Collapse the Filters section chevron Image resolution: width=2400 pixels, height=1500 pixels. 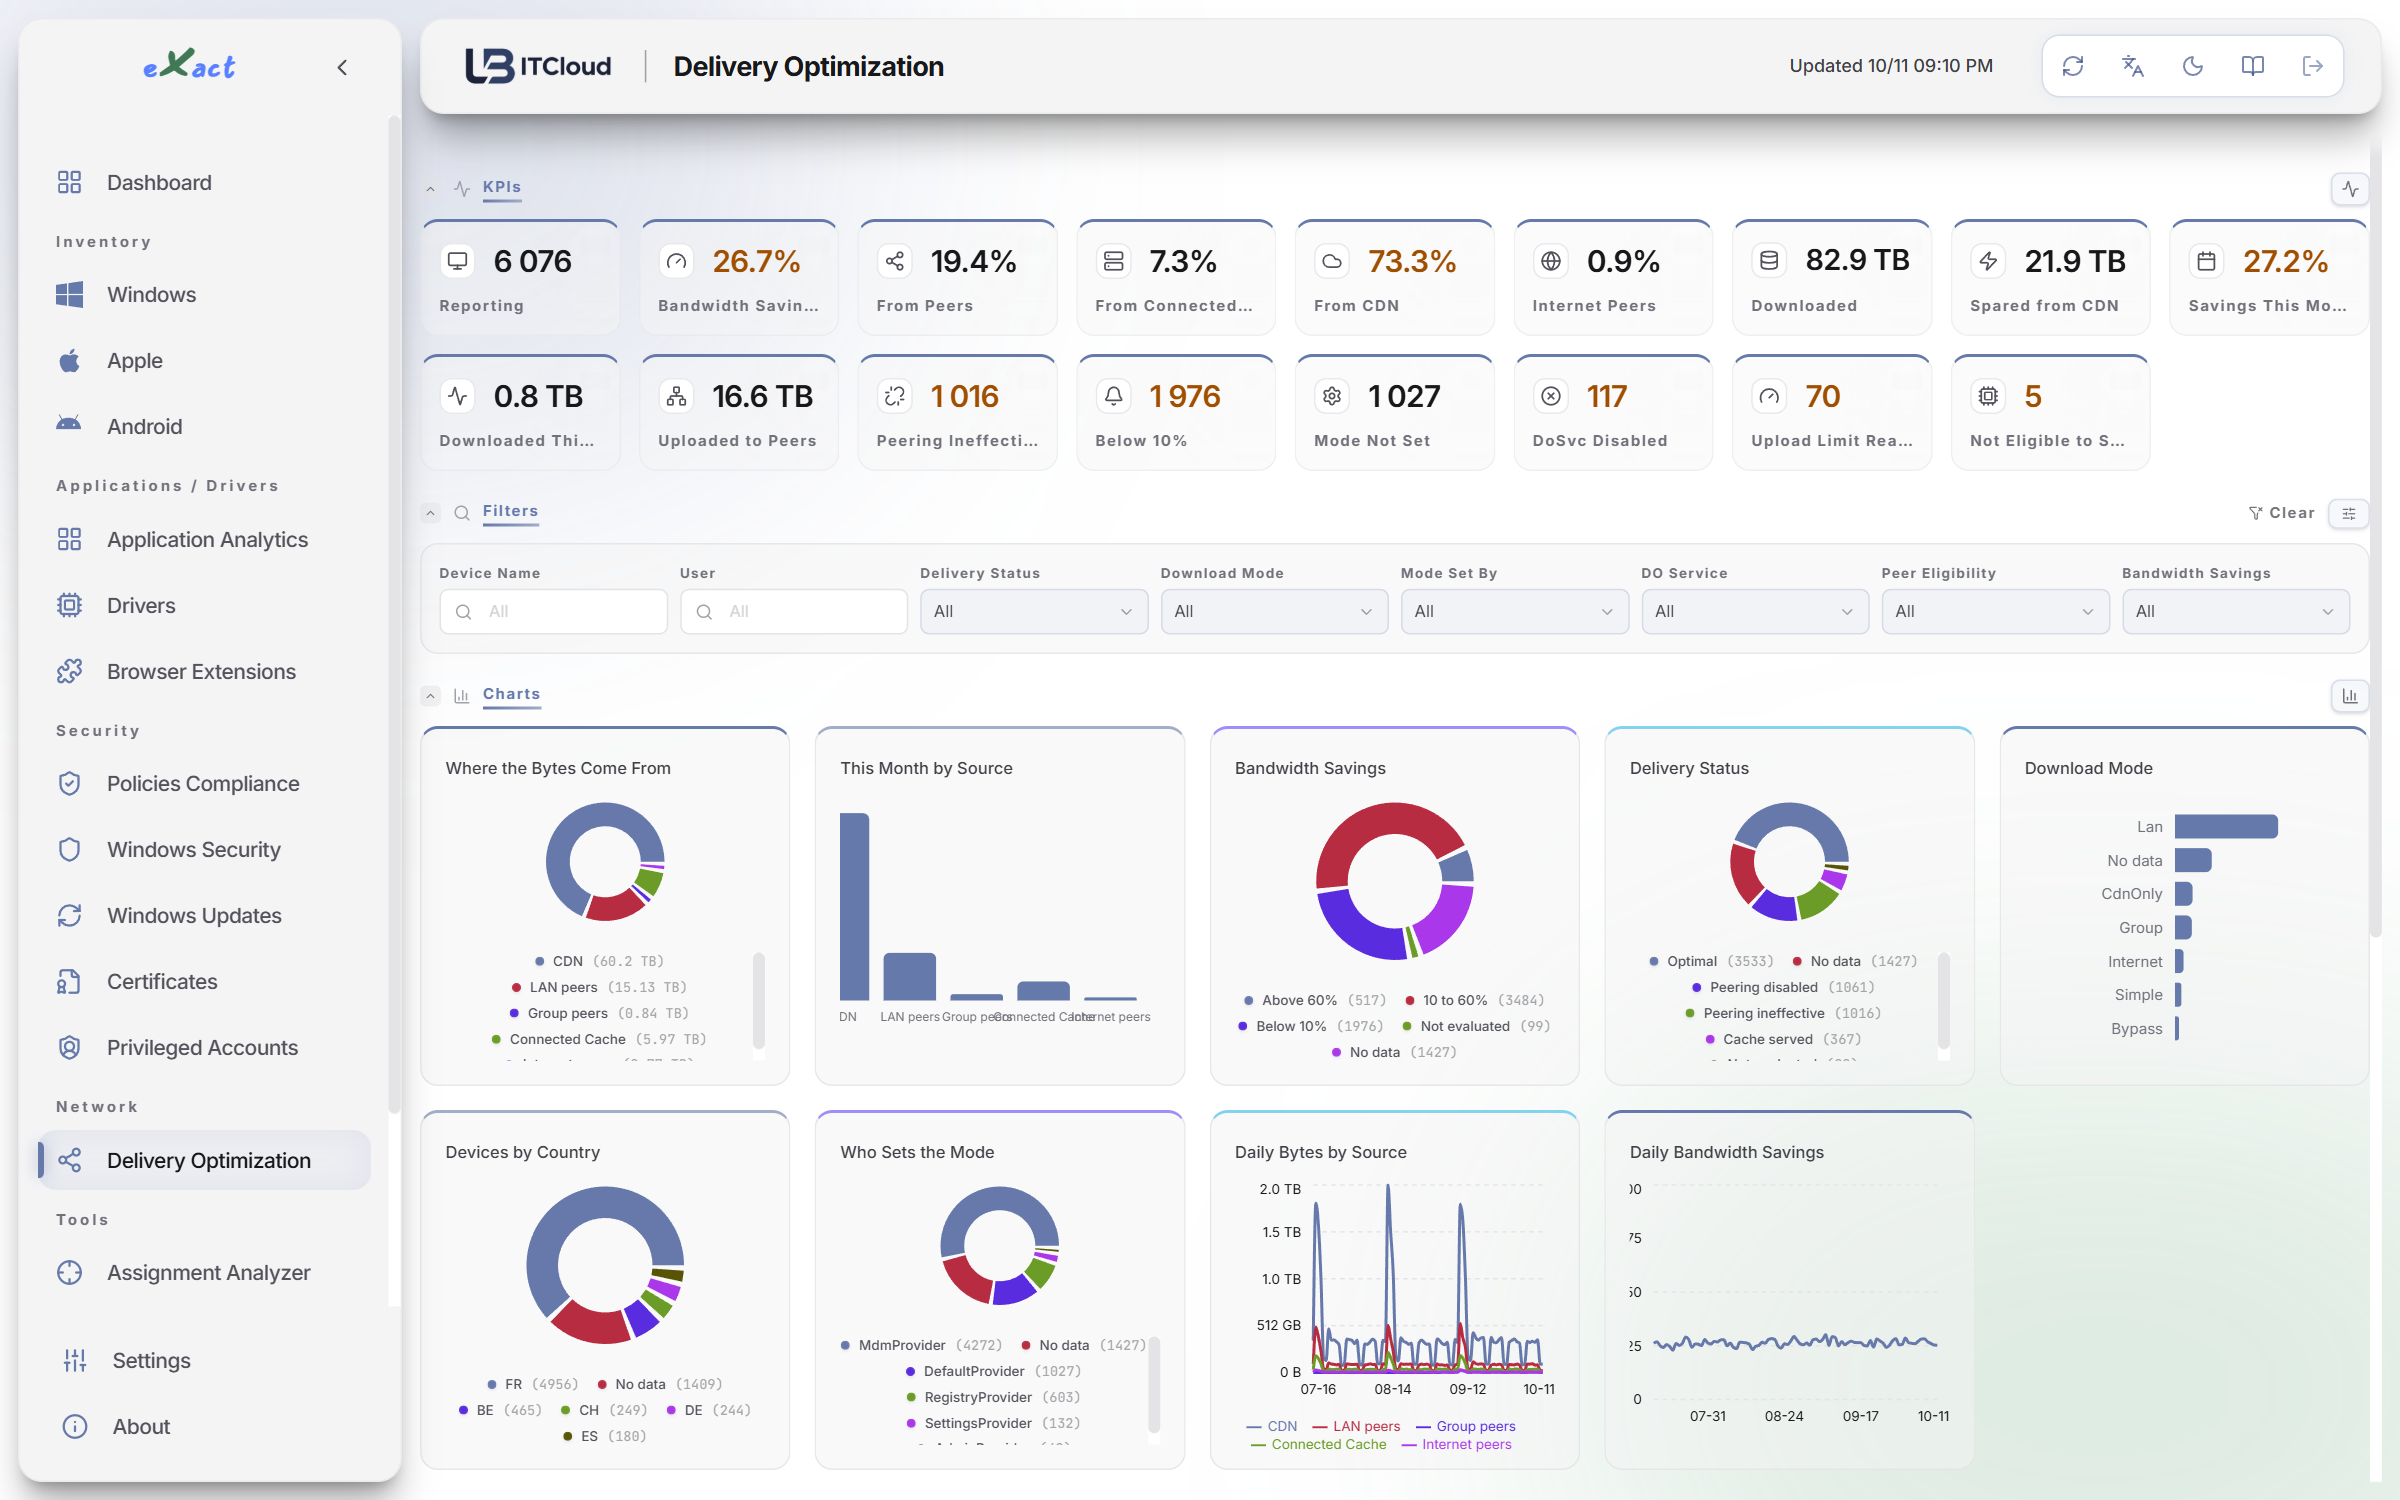(x=430, y=512)
